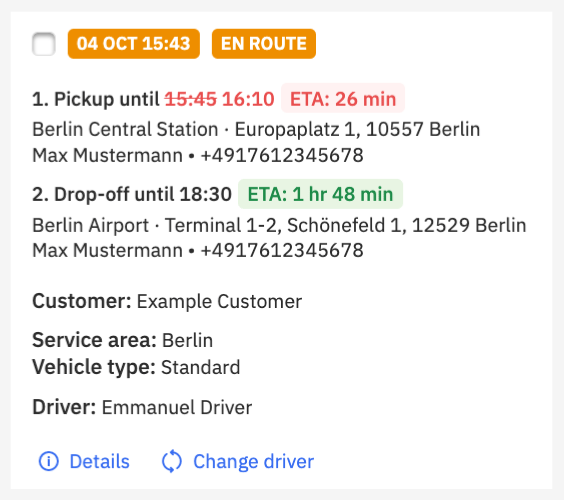
Task: Select the Berlin Central Station pickup address
Action: click(x=256, y=129)
